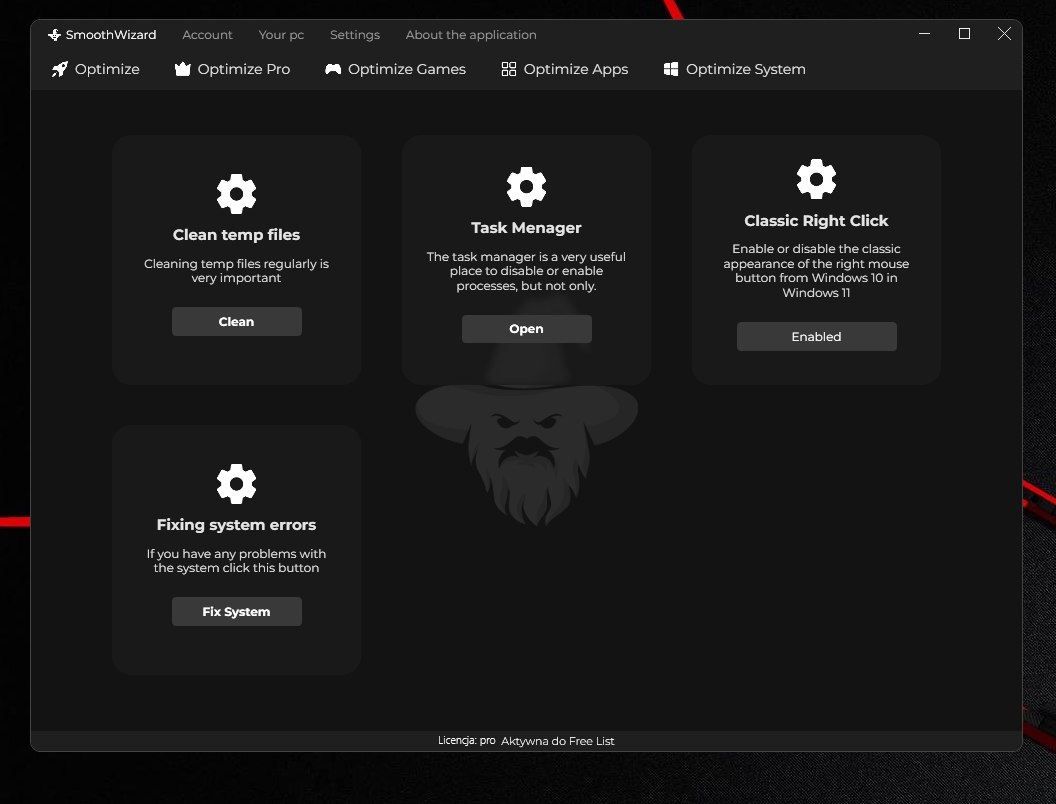Click the SmoothWizard logo icon

[x=55, y=34]
